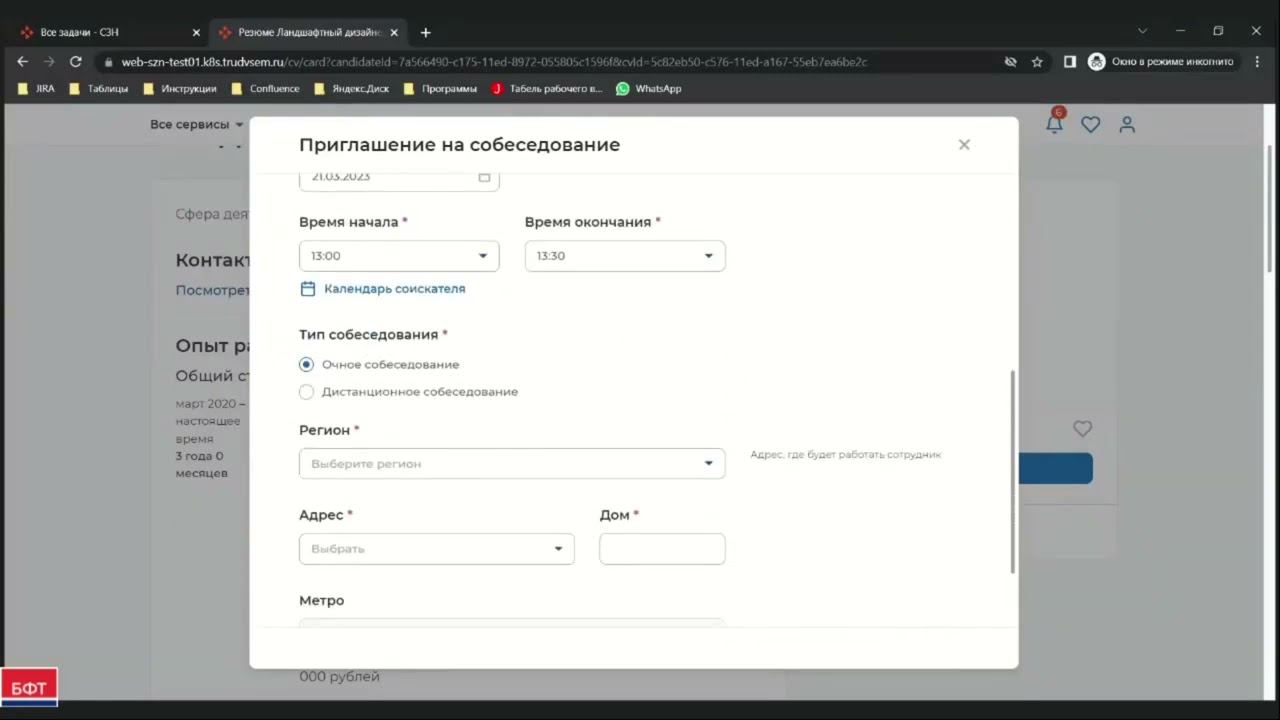Click the site lock icon in address bar
The image size is (1280, 720).
(109, 62)
